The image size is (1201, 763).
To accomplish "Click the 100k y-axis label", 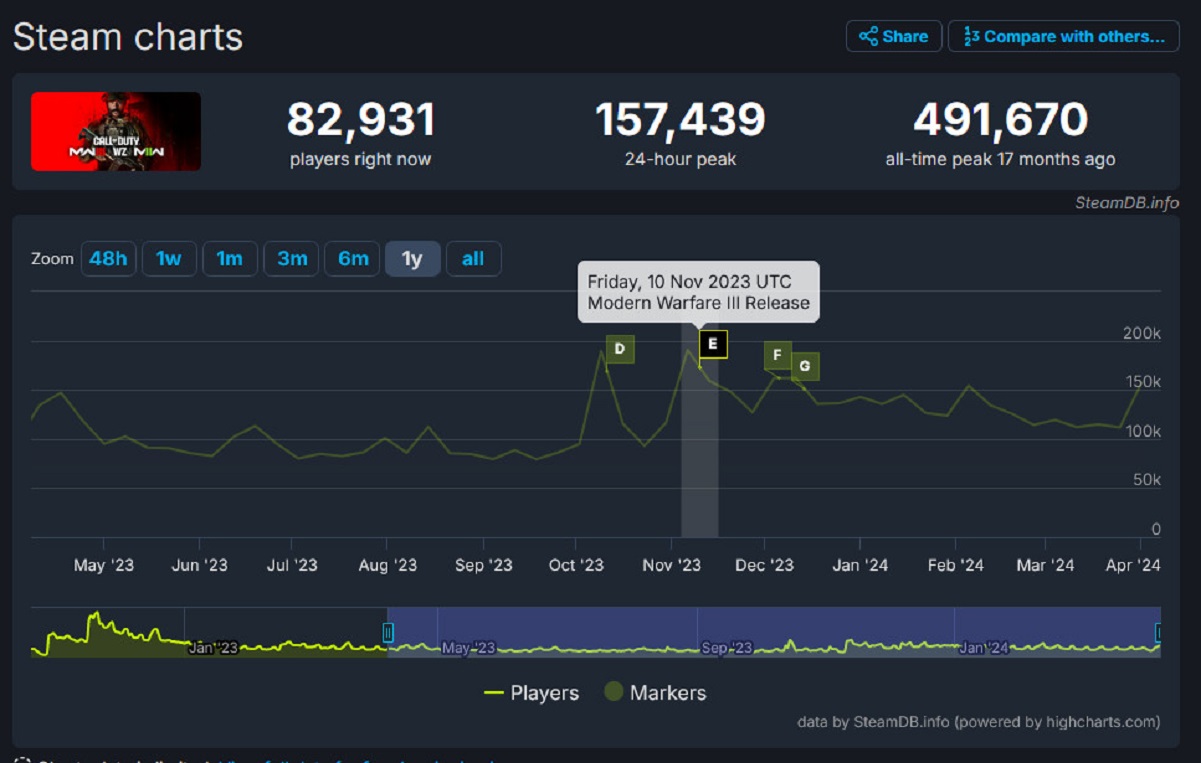I will pos(1142,431).
